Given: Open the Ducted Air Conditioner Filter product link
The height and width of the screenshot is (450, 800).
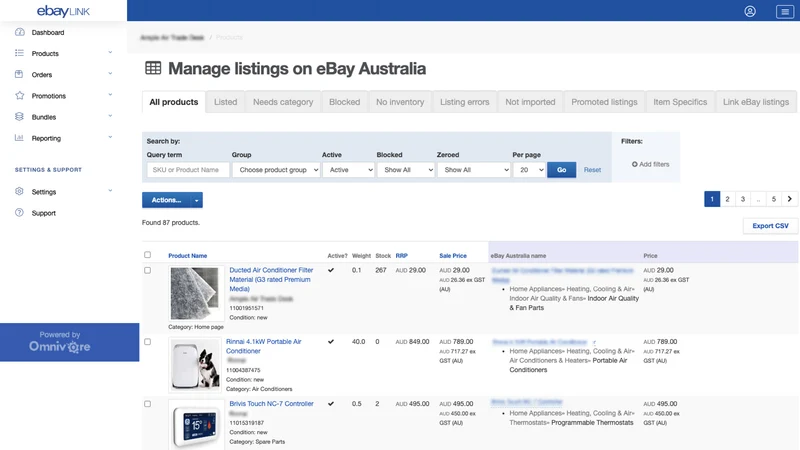Looking at the screenshot, I should (x=271, y=280).
